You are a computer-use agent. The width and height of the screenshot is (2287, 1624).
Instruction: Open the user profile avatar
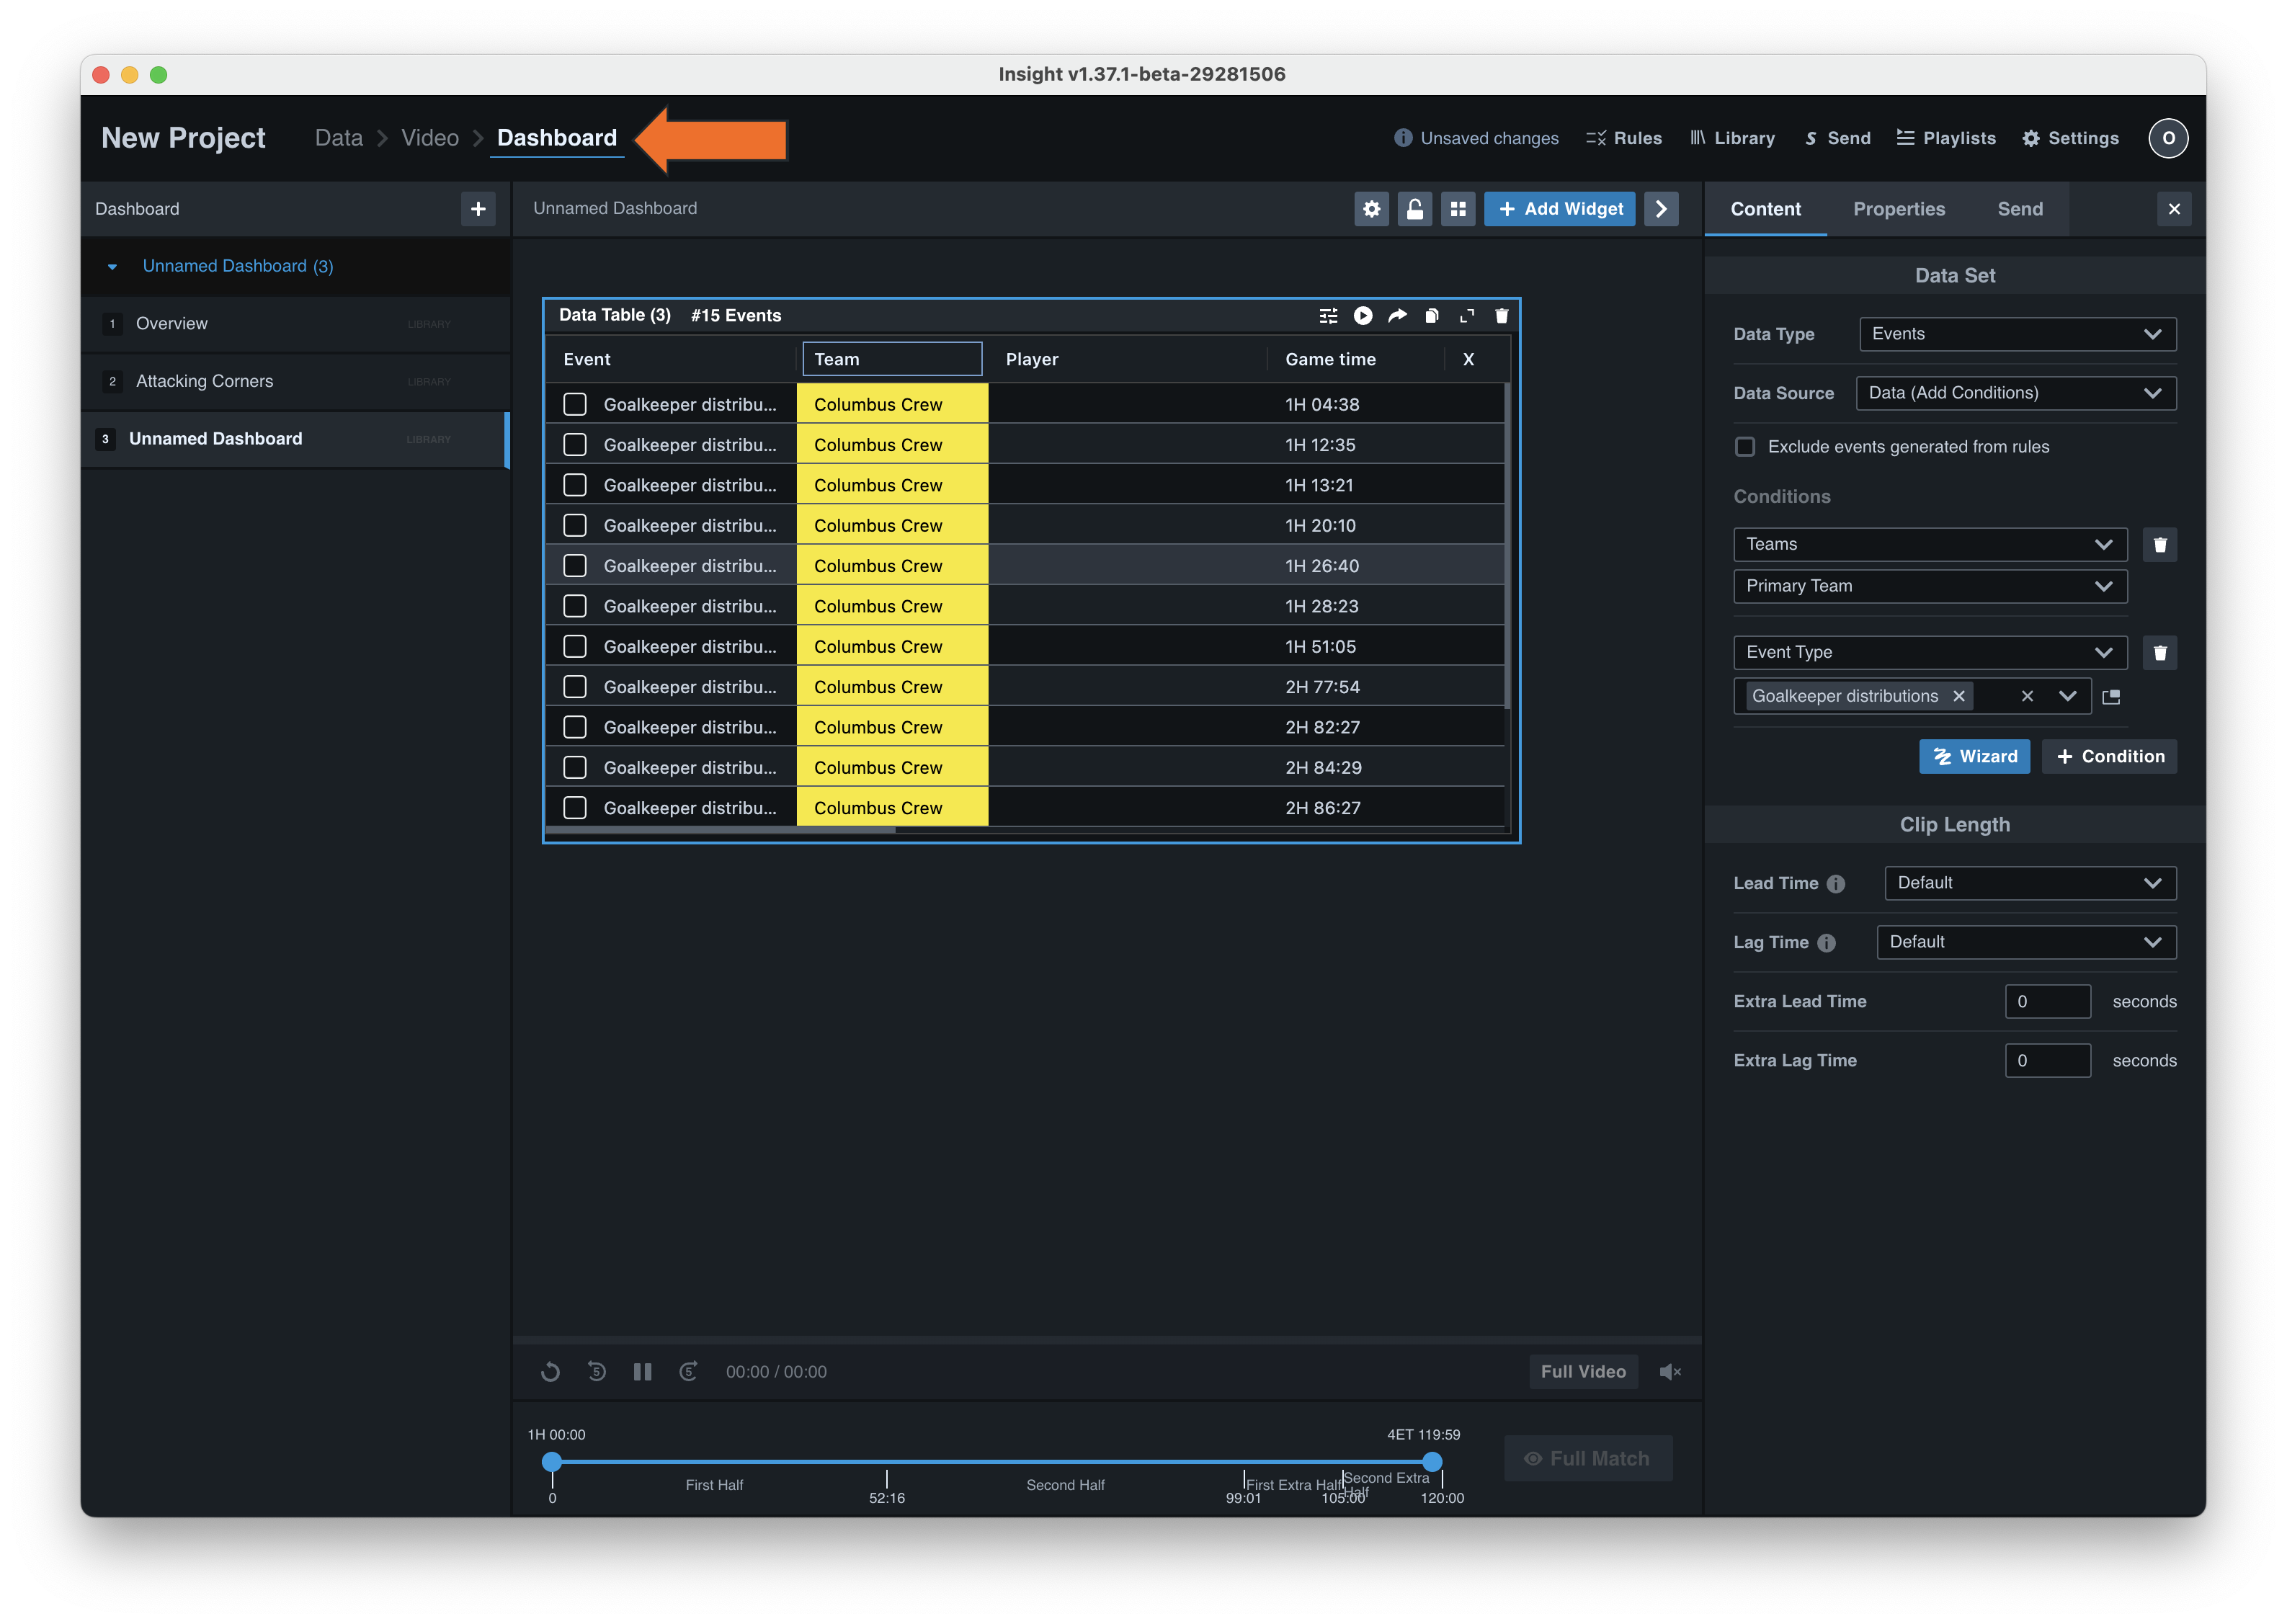tap(2168, 138)
